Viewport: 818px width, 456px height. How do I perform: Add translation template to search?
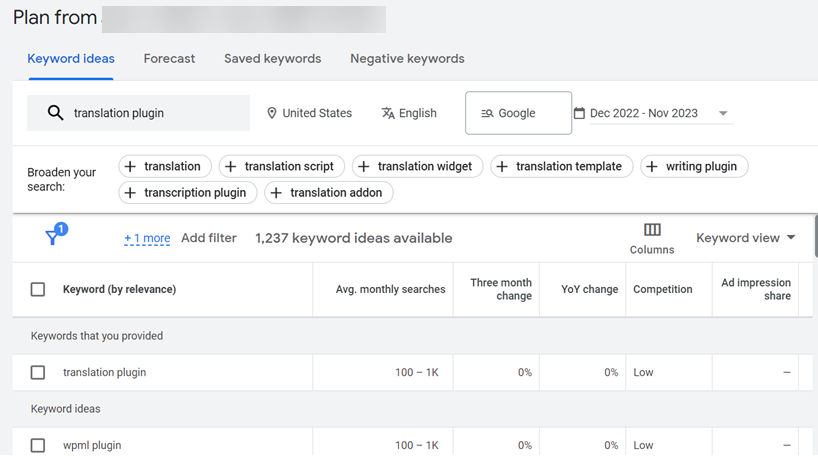click(562, 166)
